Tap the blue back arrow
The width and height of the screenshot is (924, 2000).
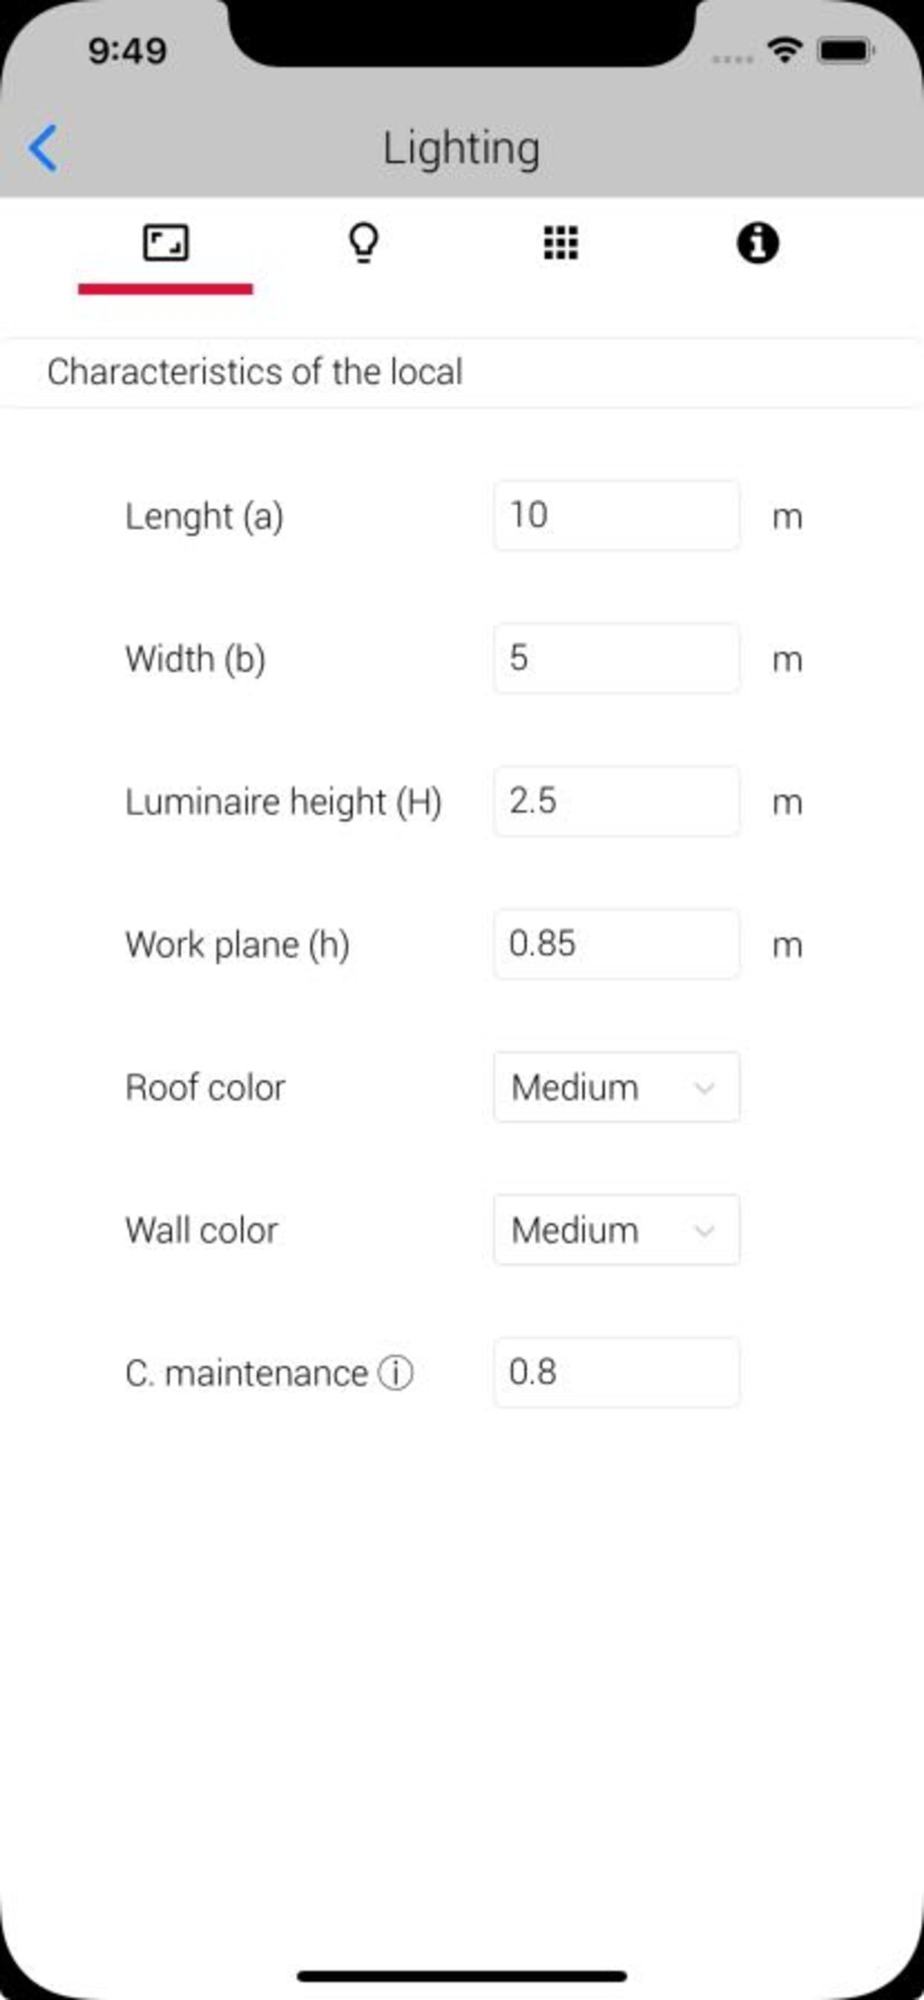(43, 148)
